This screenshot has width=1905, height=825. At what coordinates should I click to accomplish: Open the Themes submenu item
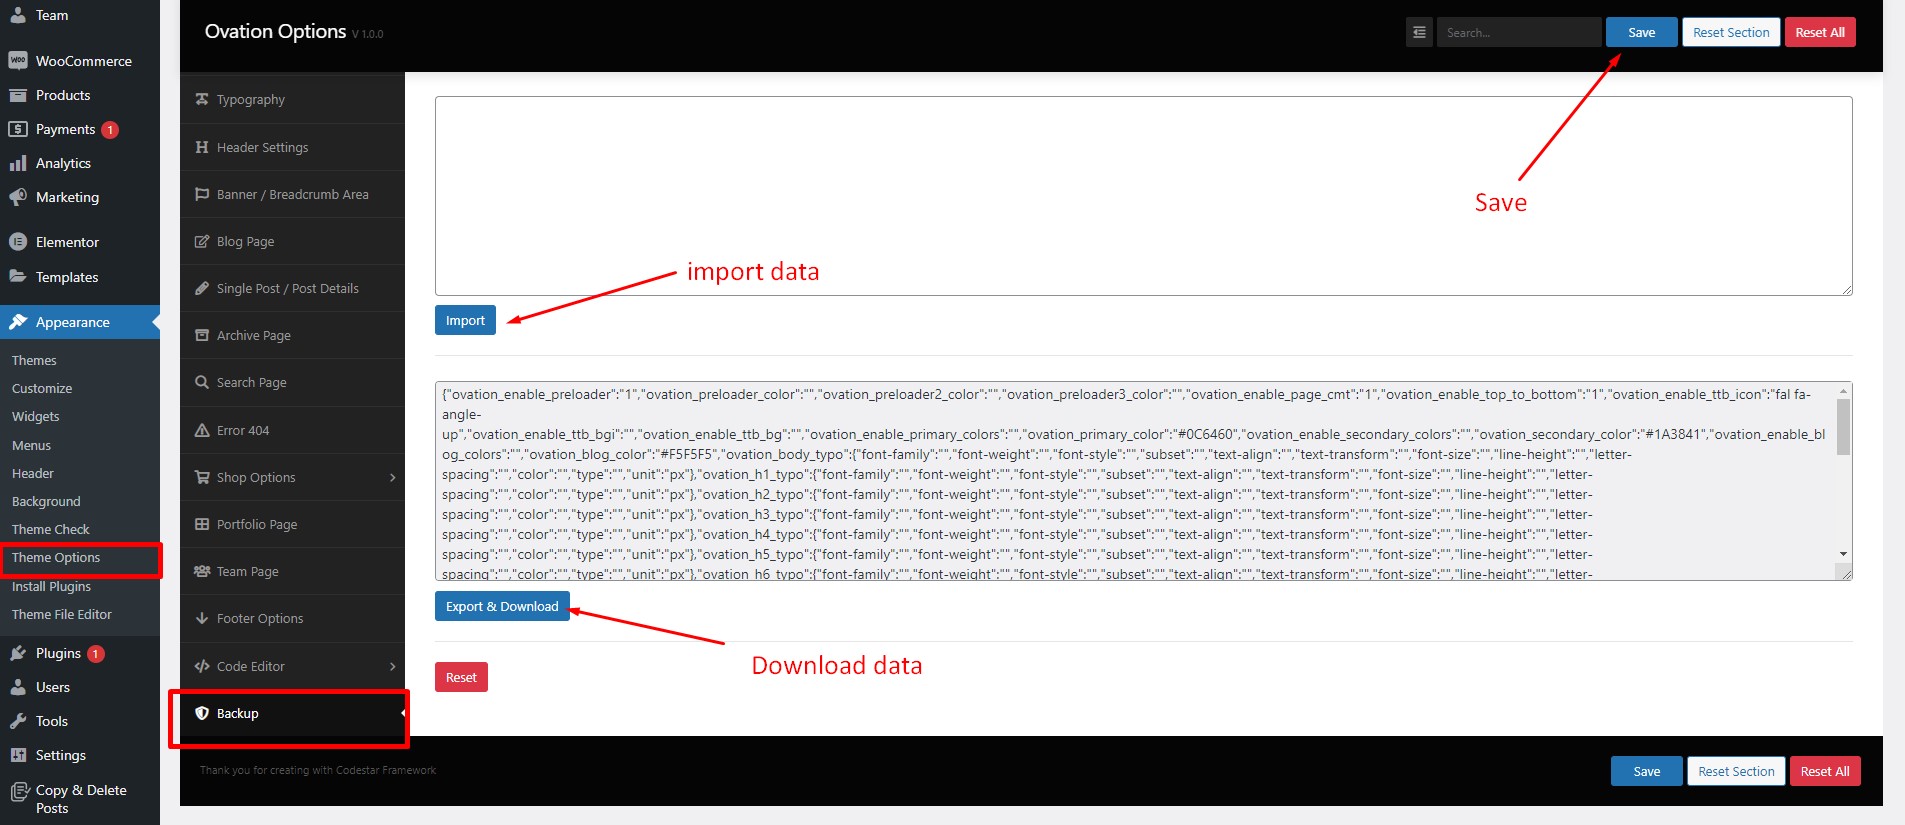pyautogui.click(x=34, y=360)
